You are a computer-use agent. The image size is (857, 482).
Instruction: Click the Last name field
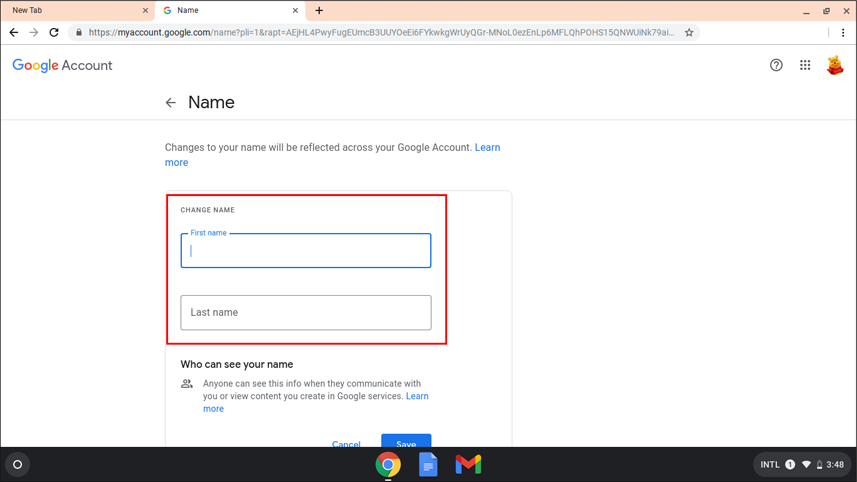pyautogui.click(x=306, y=313)
